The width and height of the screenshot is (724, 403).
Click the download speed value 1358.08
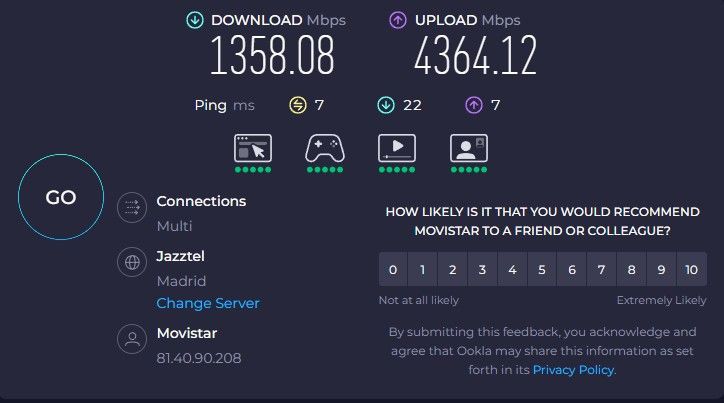[x=272, y=56]
